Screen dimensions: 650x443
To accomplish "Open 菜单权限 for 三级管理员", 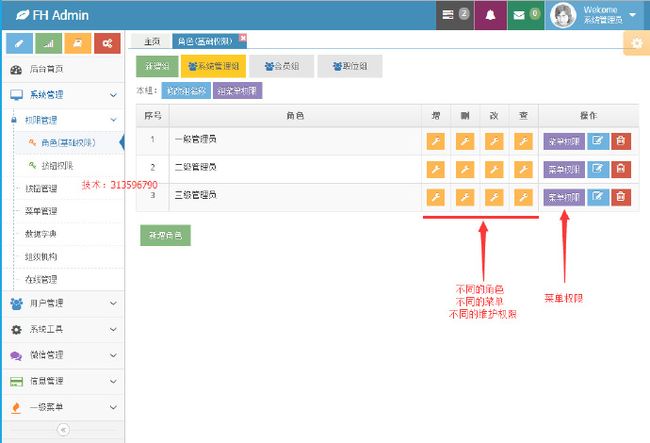I will (564, 197).
